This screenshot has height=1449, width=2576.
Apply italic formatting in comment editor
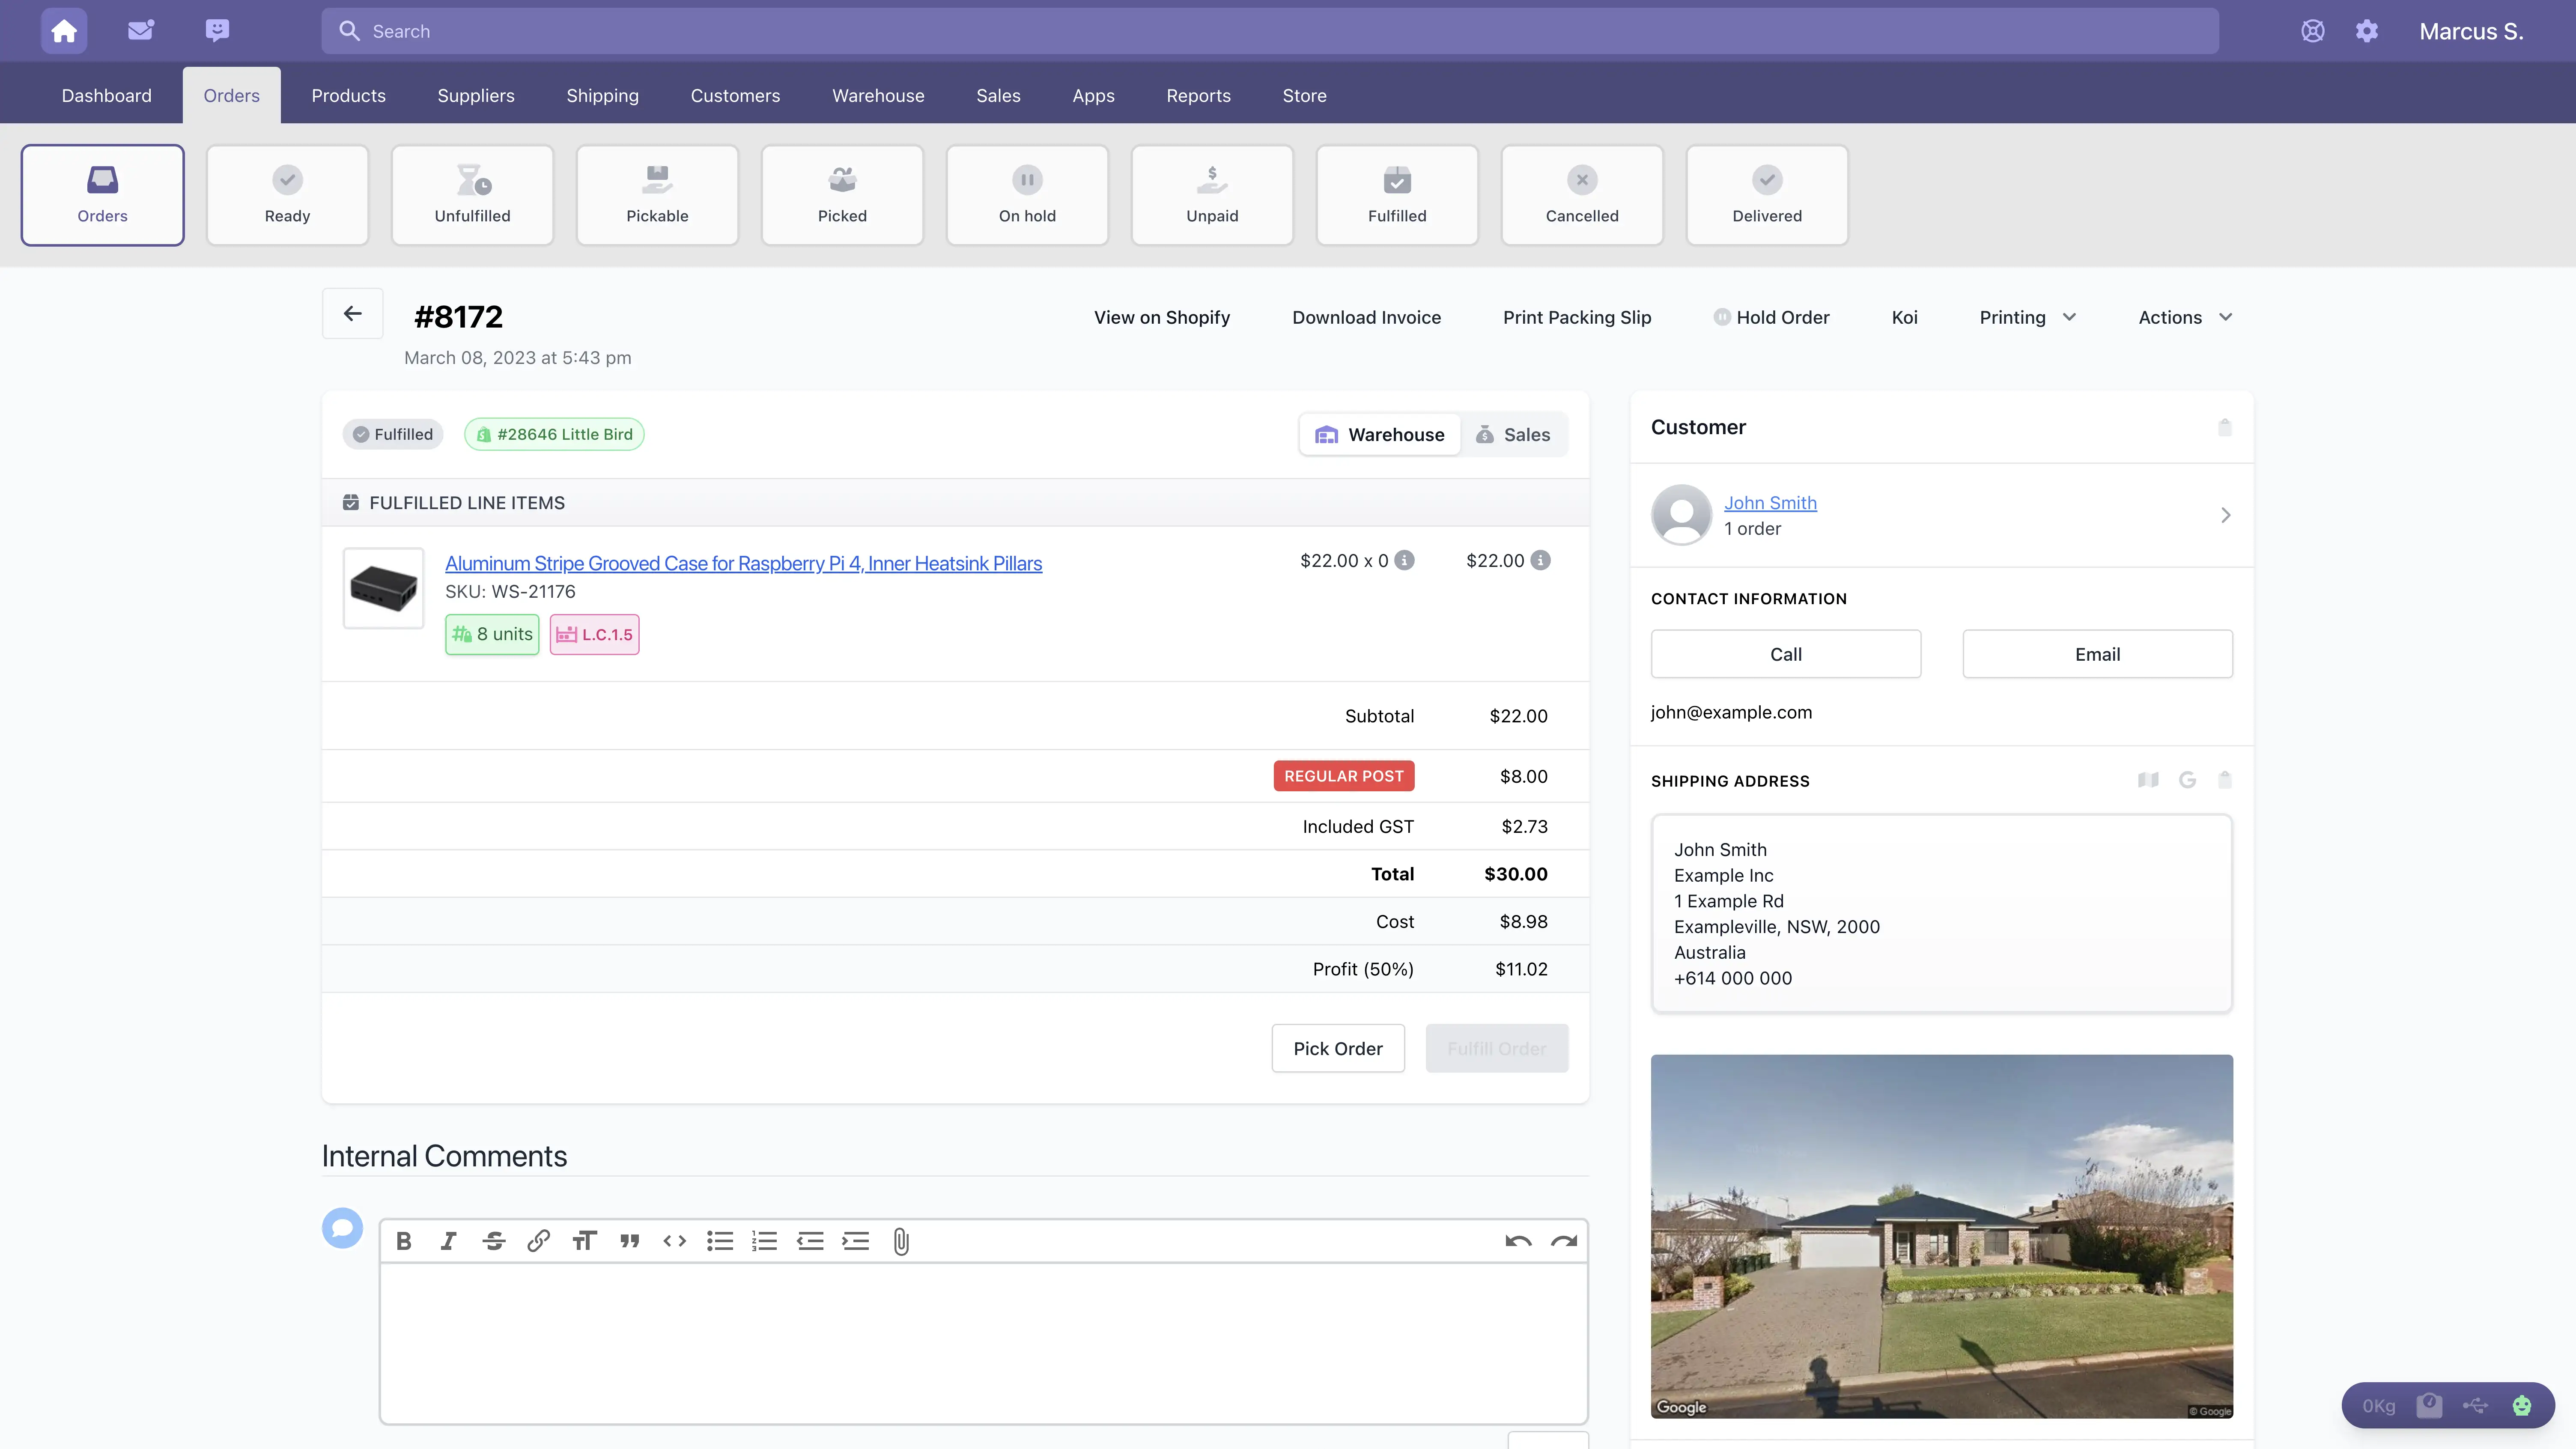449,1241
